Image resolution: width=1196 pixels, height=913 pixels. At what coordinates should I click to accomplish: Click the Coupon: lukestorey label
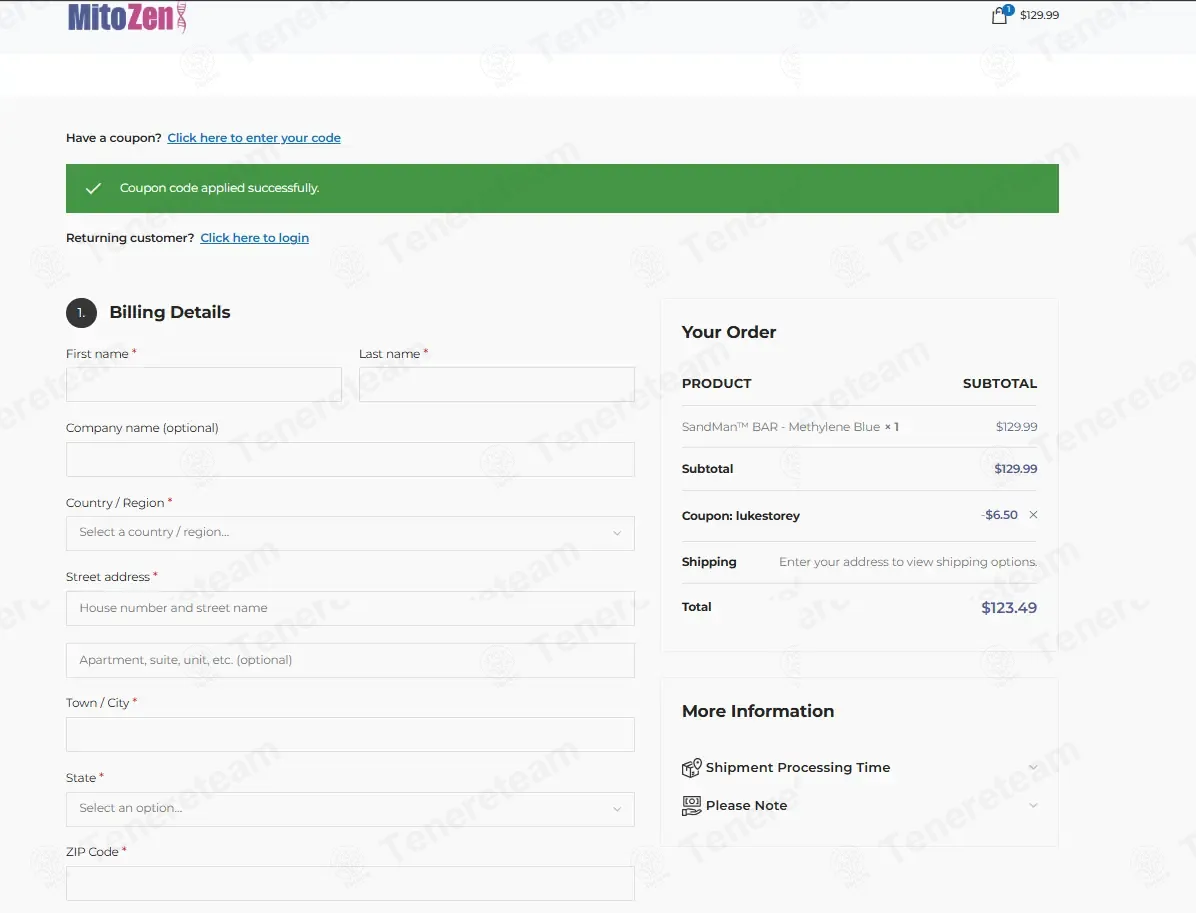[x=741, y=516]
